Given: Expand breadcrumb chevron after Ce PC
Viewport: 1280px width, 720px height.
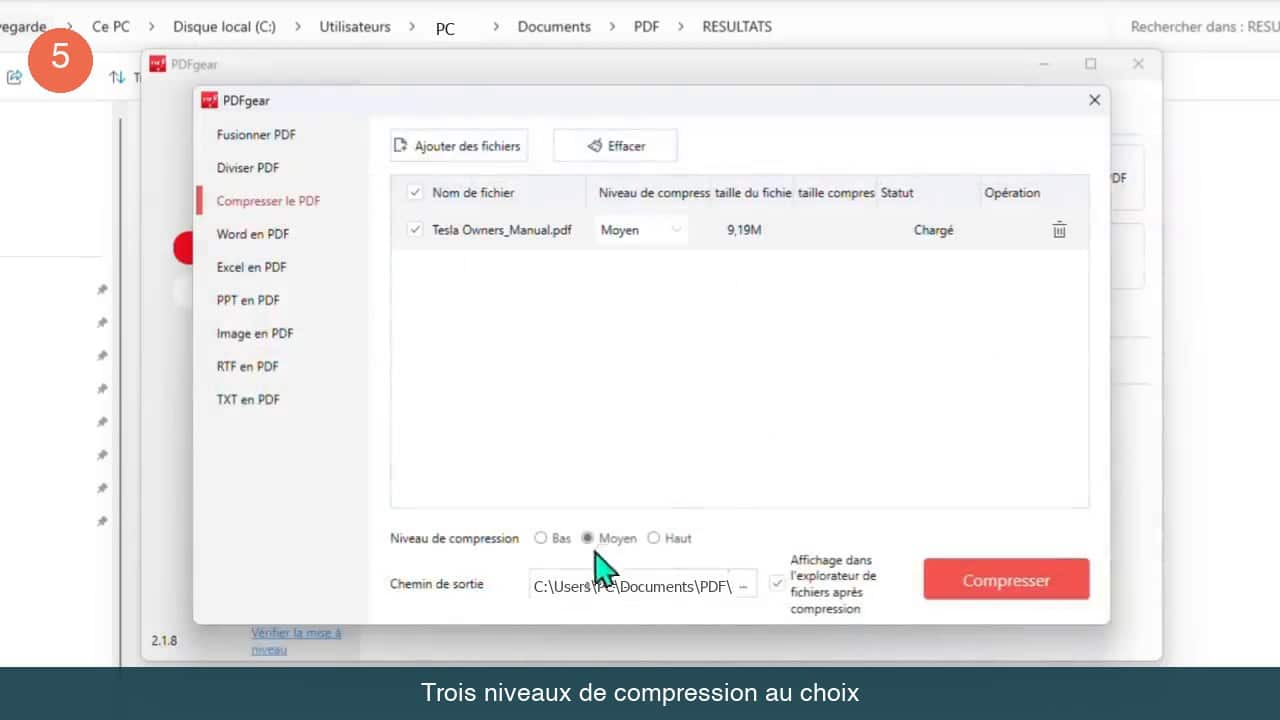Looking at the screenshot, I should [x=151, y=27].
